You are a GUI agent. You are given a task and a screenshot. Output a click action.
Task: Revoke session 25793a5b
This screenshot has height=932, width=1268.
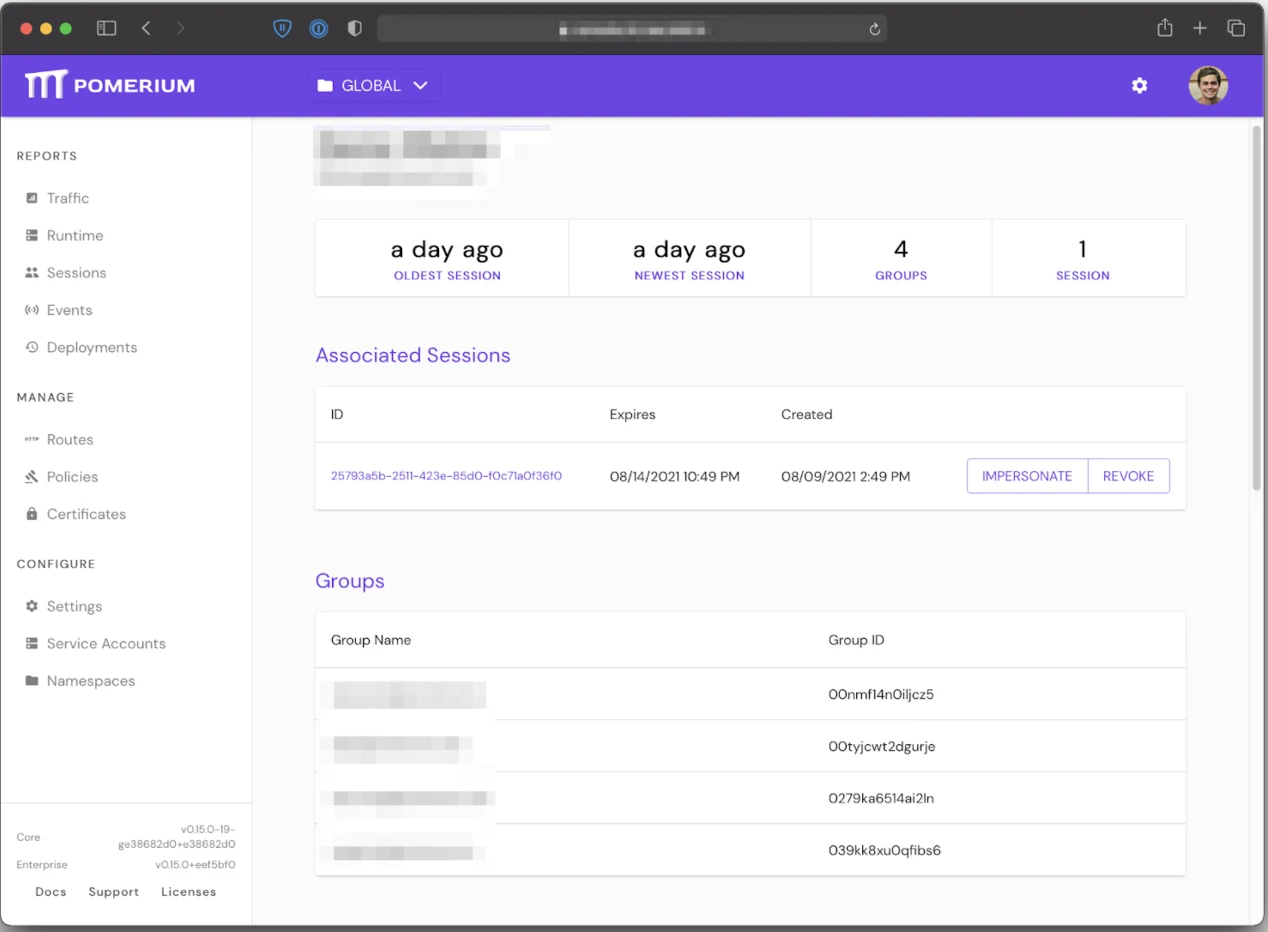1128,476
